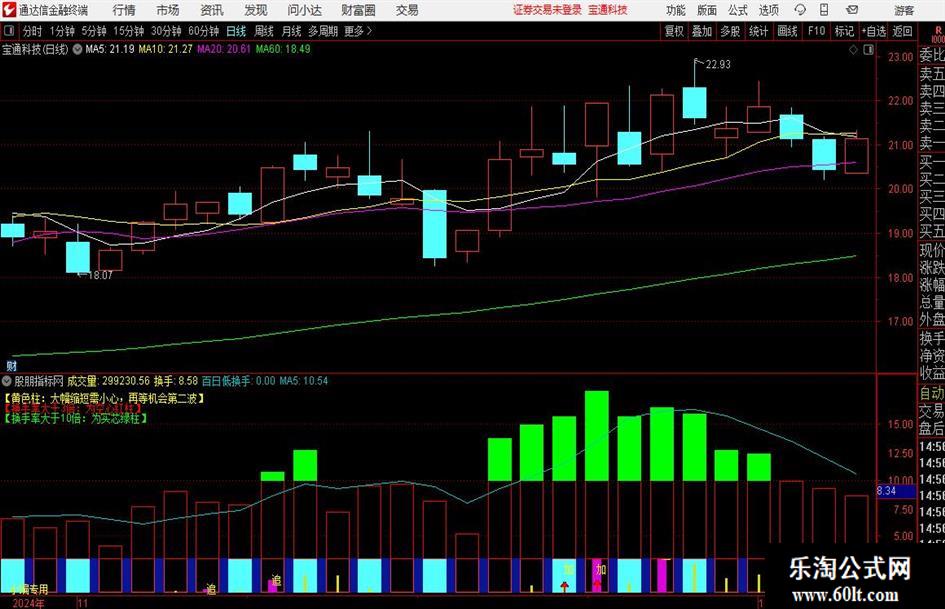Screen dimensions: 945x609
Task: Click the 自动 label in right panel
Action: [x=932, y=393]
